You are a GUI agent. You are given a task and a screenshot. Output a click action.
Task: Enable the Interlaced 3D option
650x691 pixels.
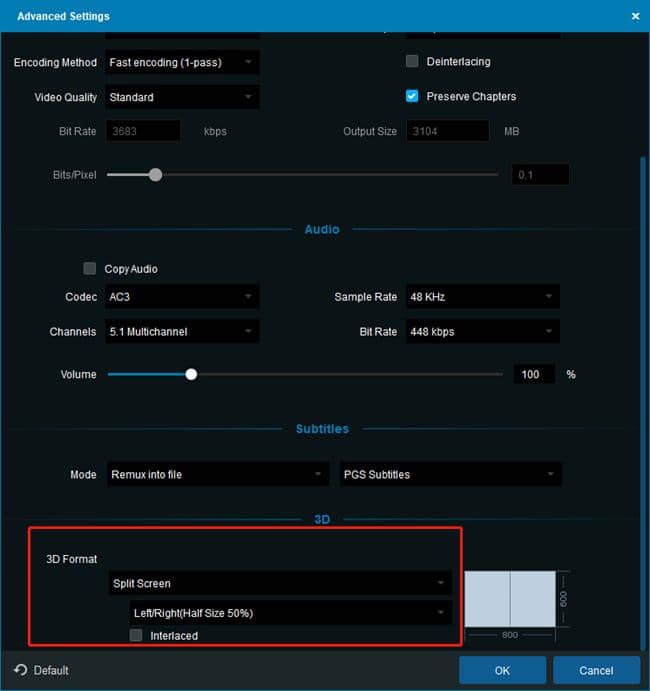pyautogui.click(x=136, y=635)
